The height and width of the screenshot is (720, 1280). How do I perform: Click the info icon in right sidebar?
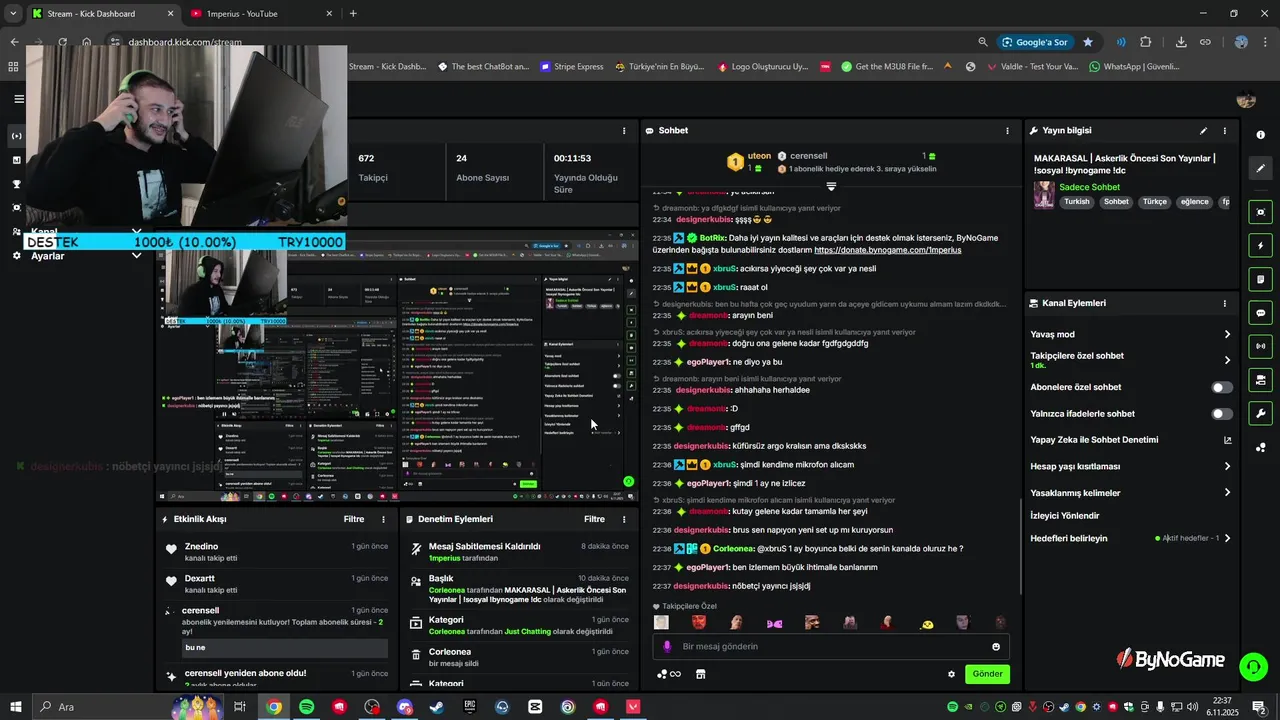1261,135
